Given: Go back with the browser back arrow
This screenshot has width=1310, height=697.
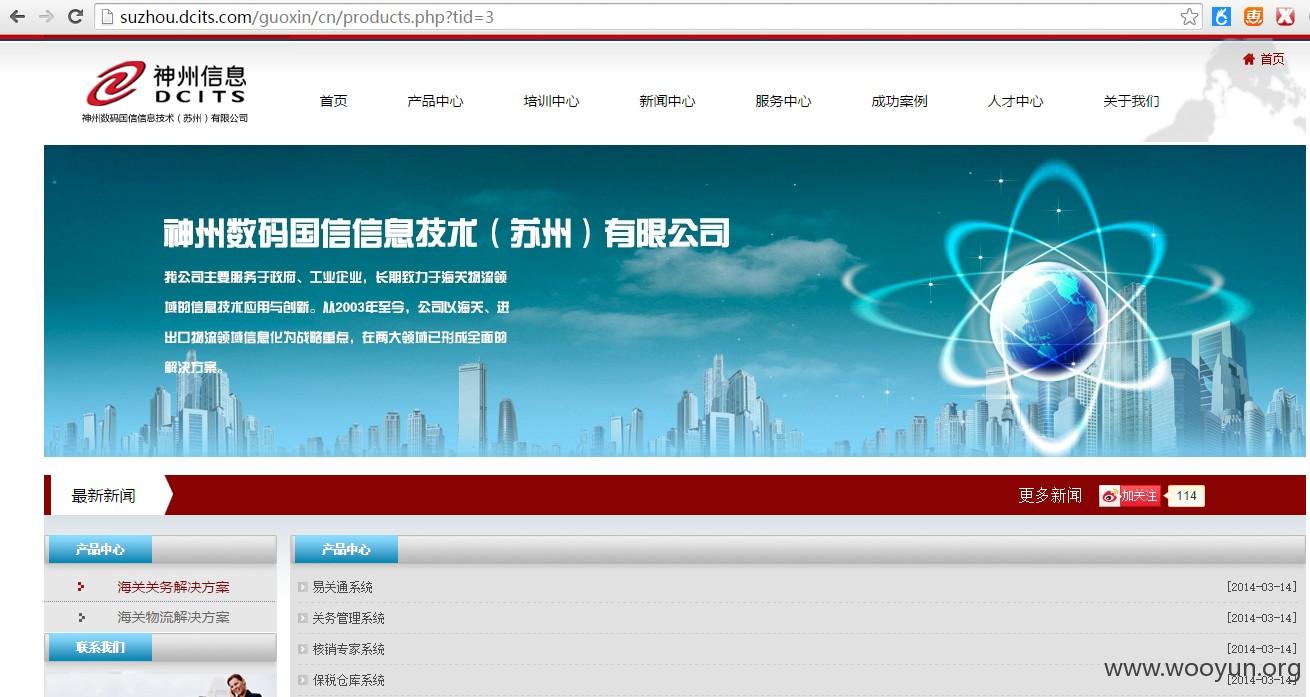Looking at the screenshot, I should pos(17,16).
